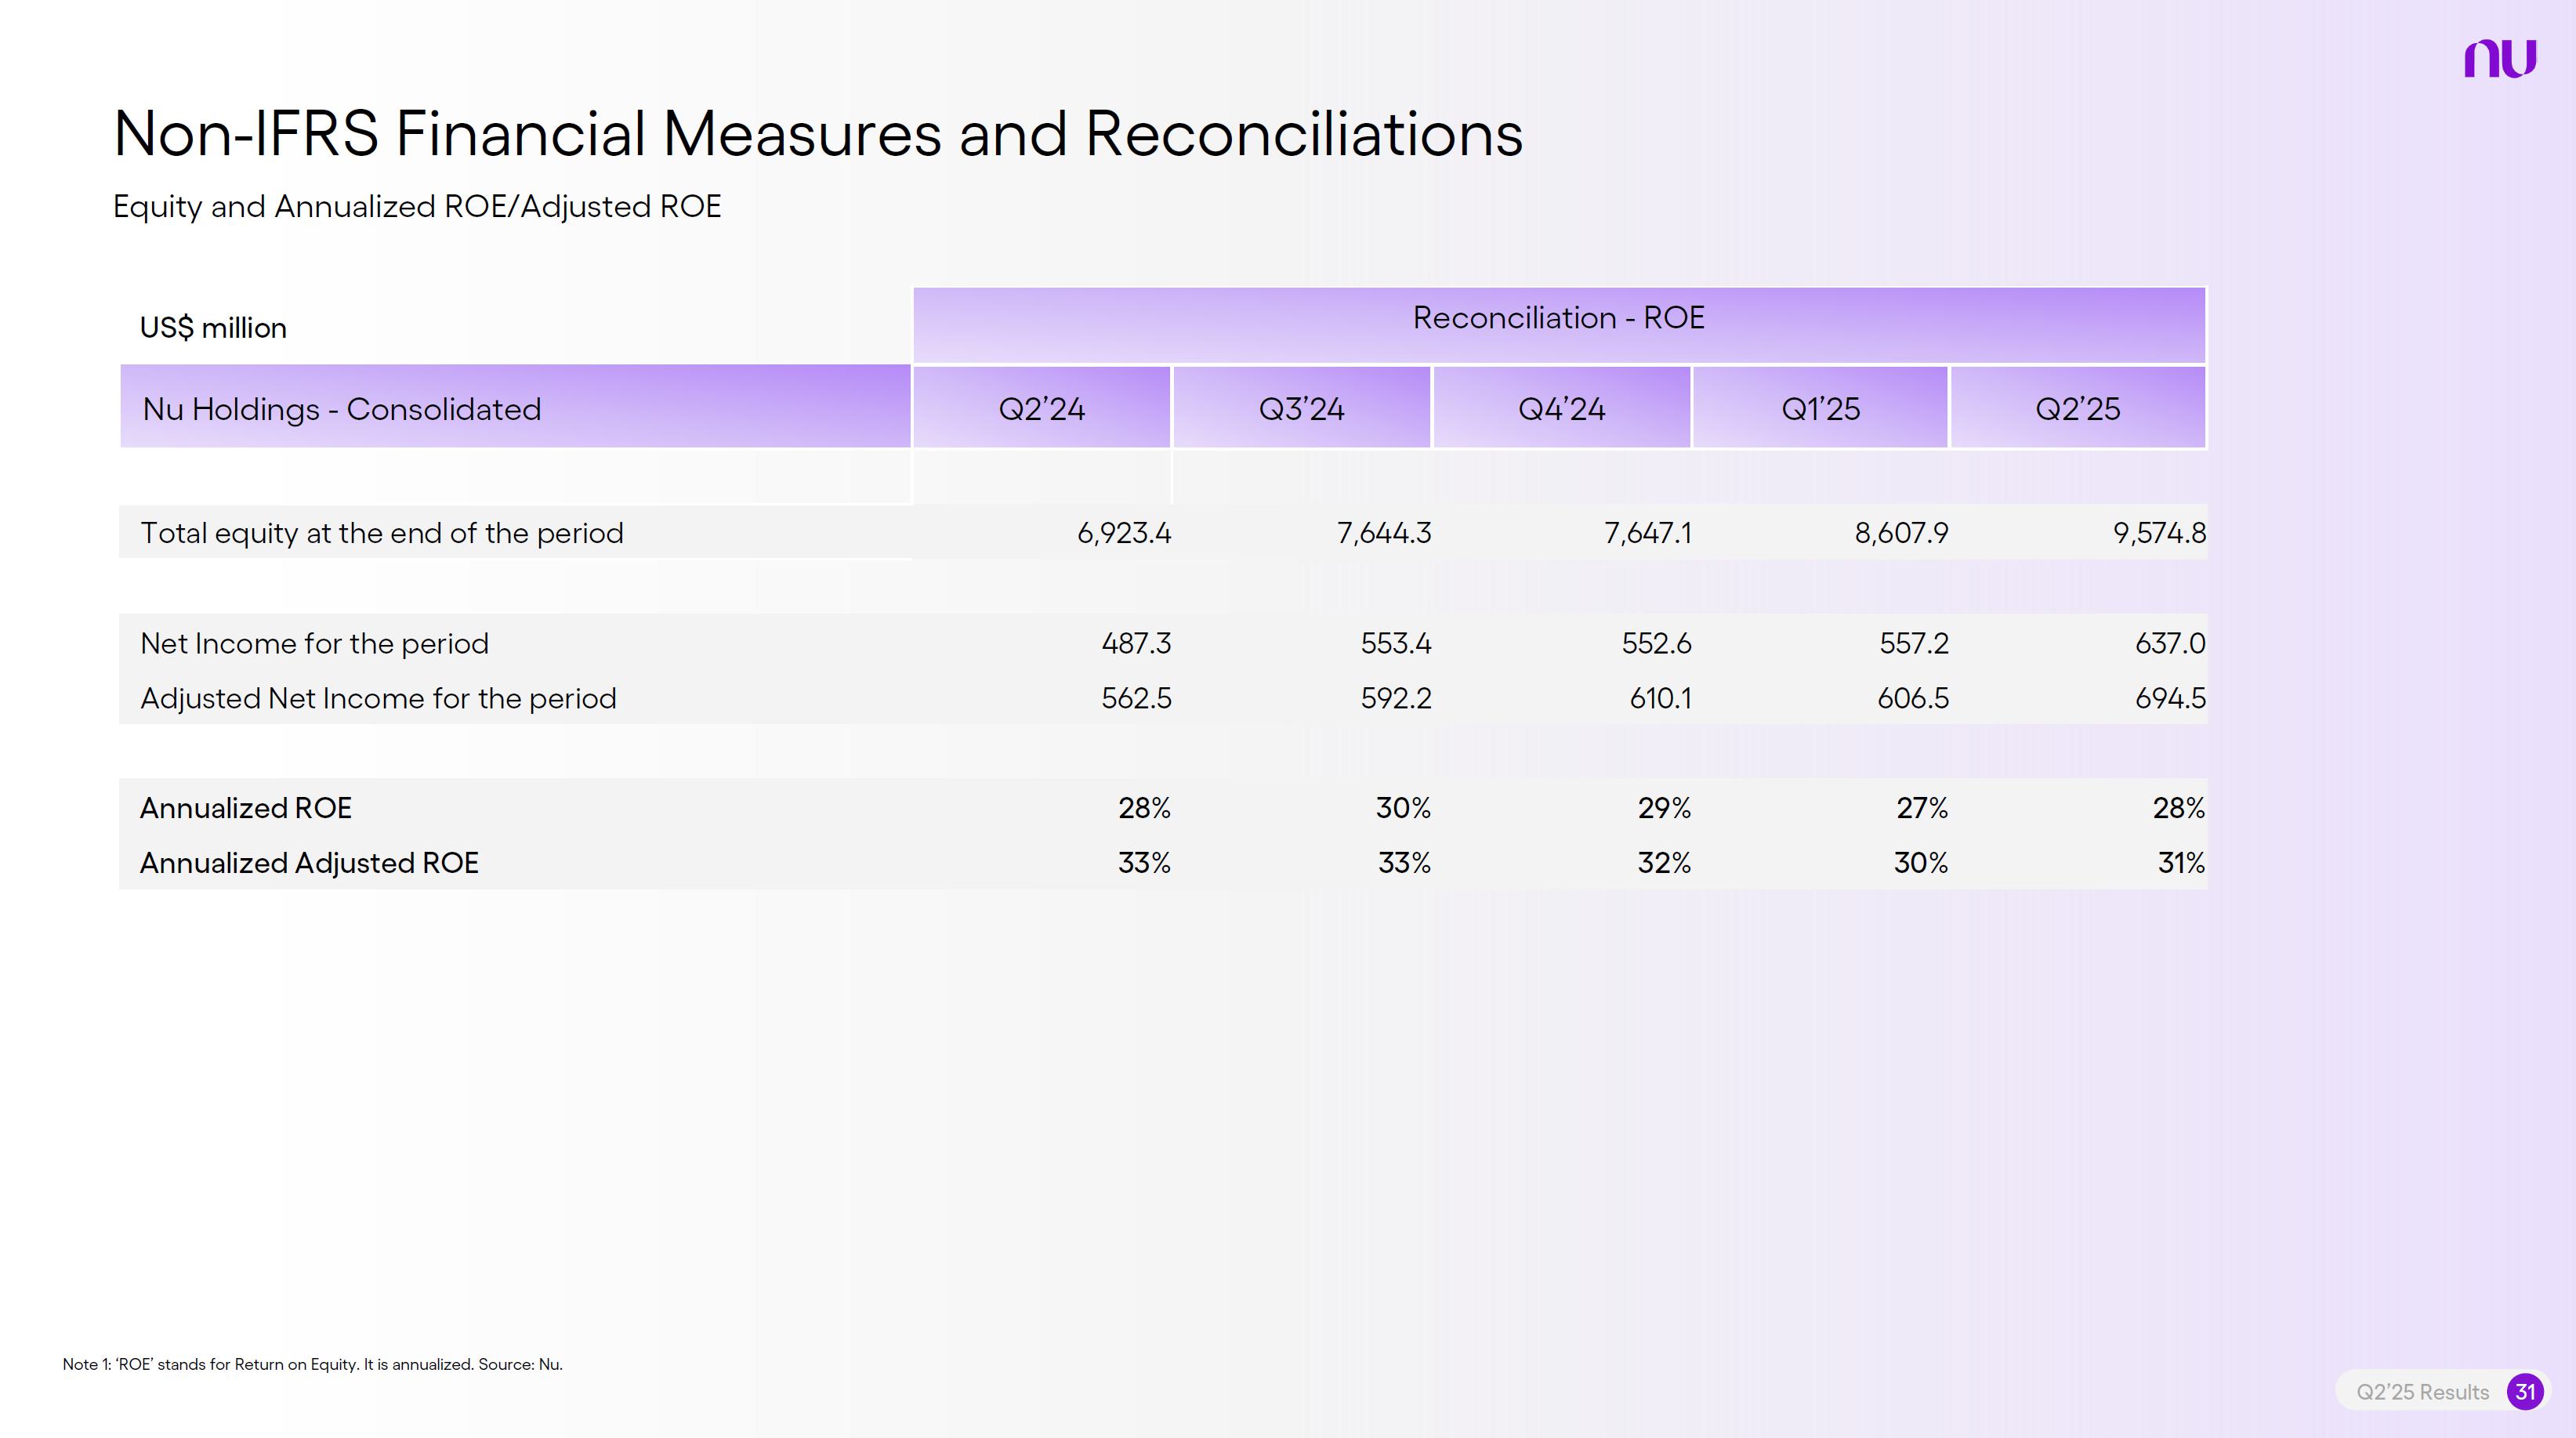Click the Nu logo icon
Image resolution: width=2576 pixels, height=1438 pixels.
pos(2499,59)
